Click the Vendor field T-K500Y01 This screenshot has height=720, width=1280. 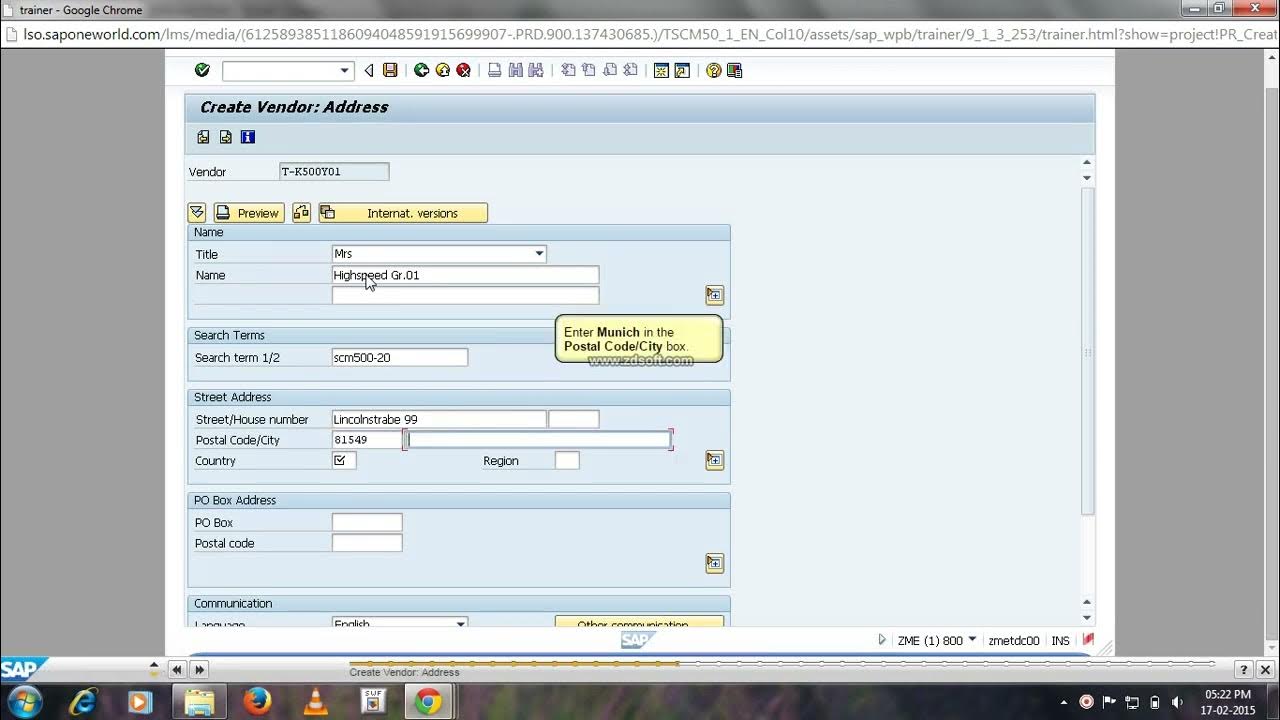pos(334,171)
